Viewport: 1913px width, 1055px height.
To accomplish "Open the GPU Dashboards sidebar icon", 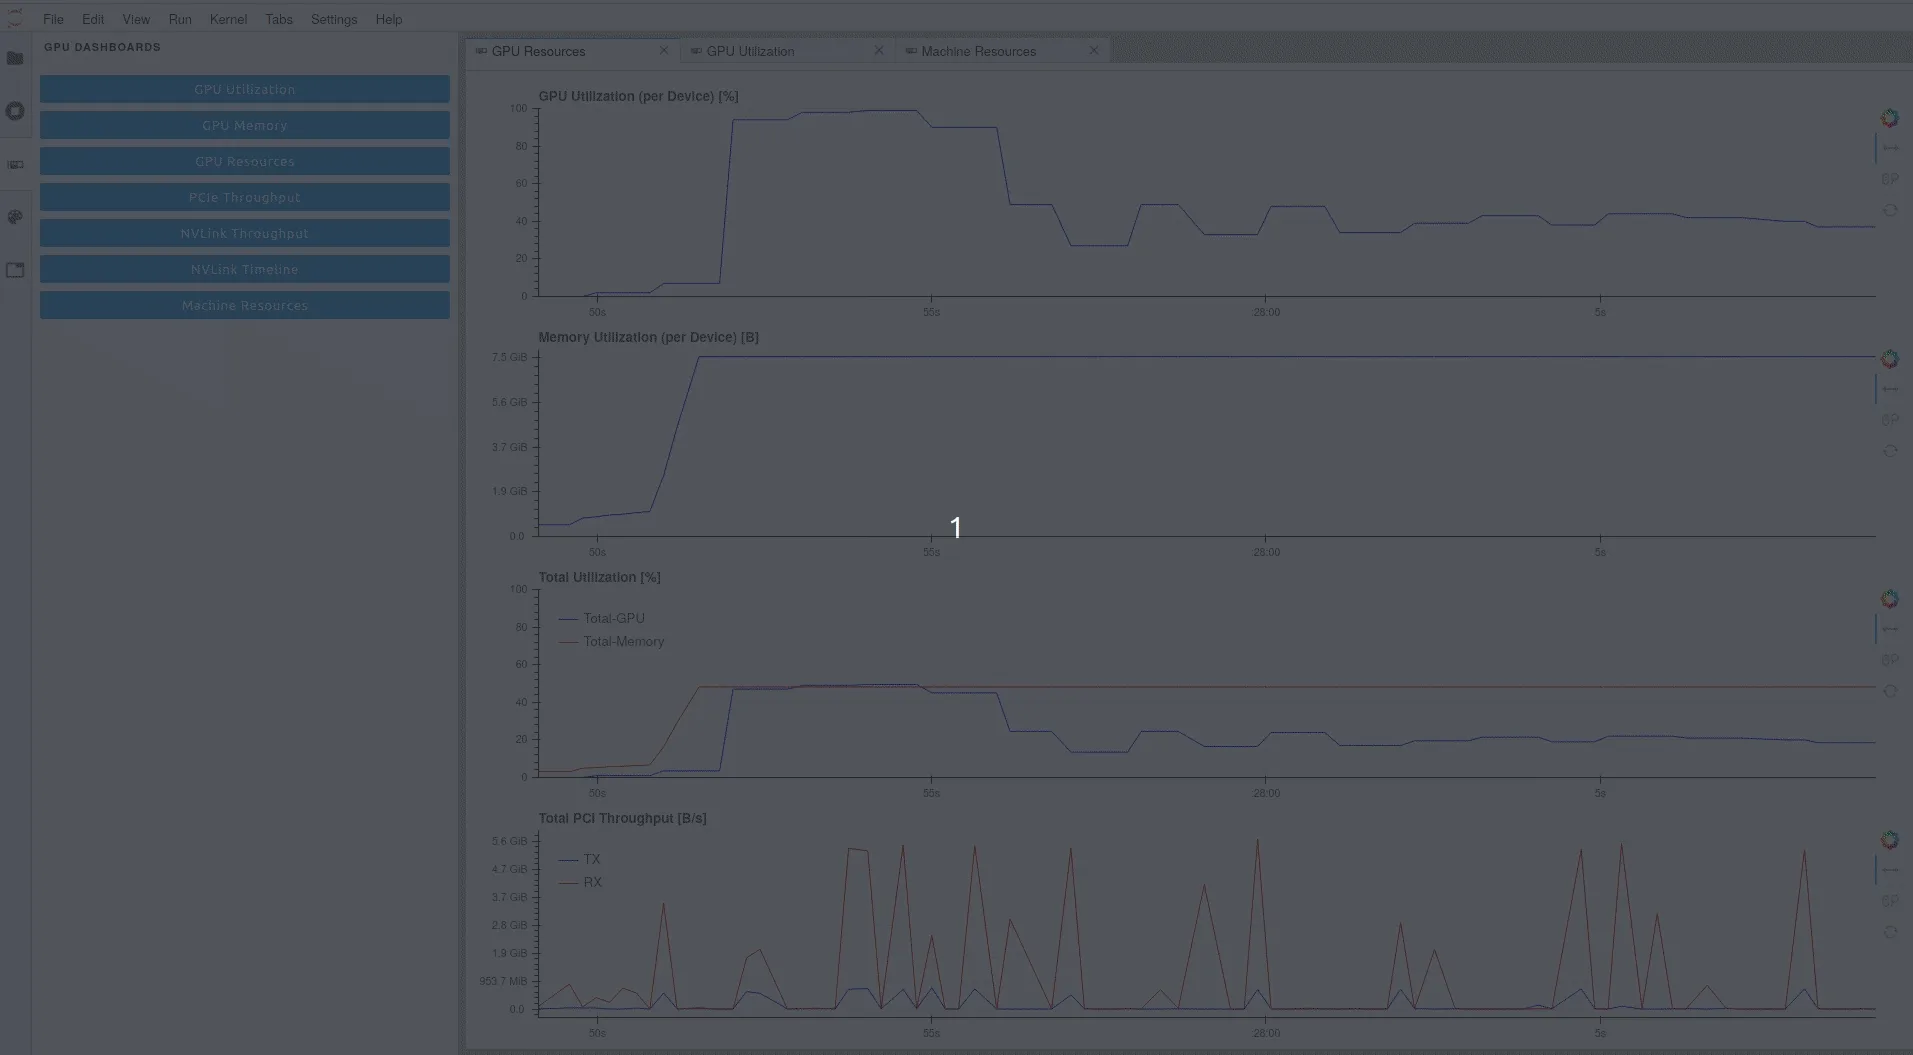I will click(x=15, y=164).
